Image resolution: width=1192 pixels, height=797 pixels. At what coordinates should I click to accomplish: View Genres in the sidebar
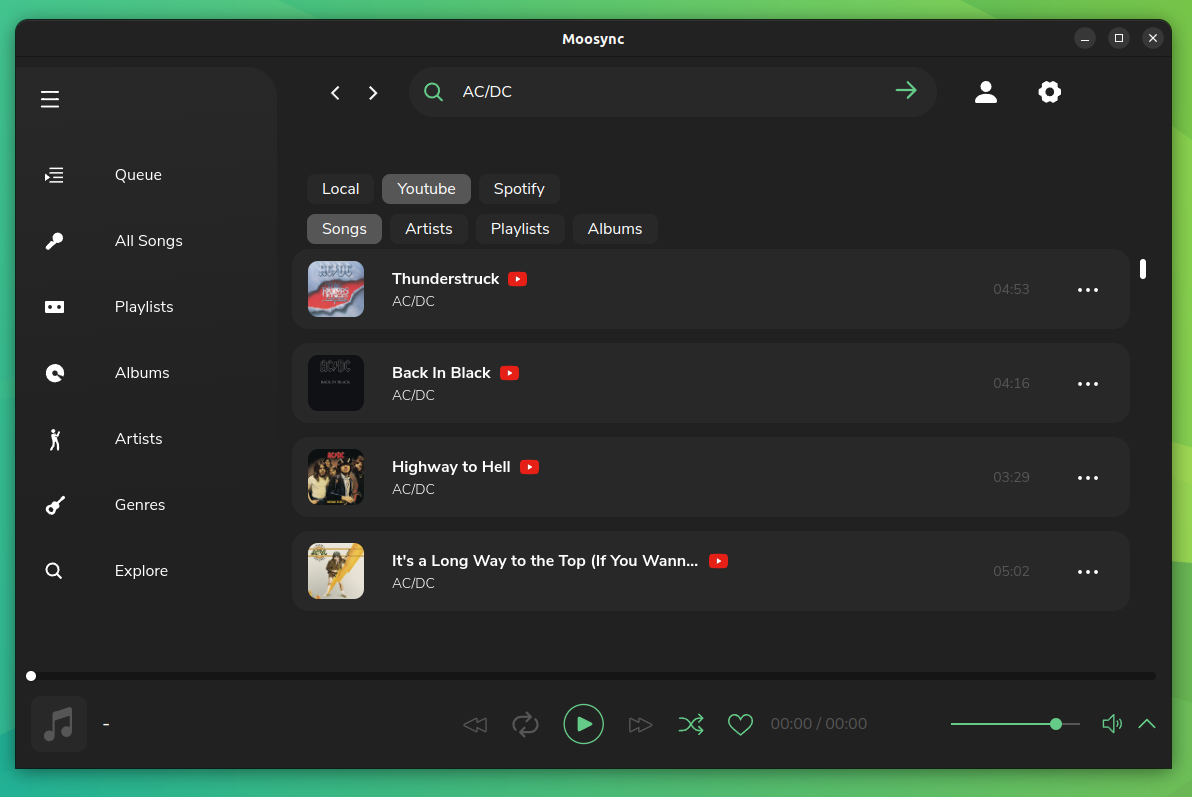pyautogui.click(x=139, y=504)
